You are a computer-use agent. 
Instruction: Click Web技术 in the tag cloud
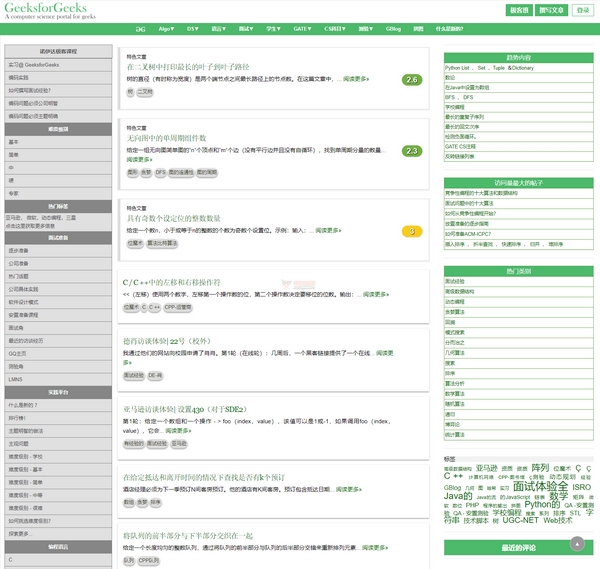(558, 520)
